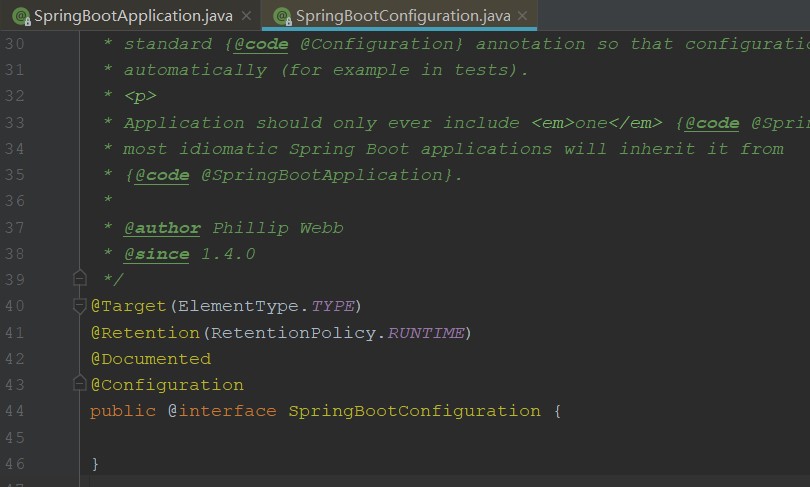This screenshot has width=810, height=487.
Task: Click the SpringBootConfiguration type name on line 44
Action: coord(414,411)
